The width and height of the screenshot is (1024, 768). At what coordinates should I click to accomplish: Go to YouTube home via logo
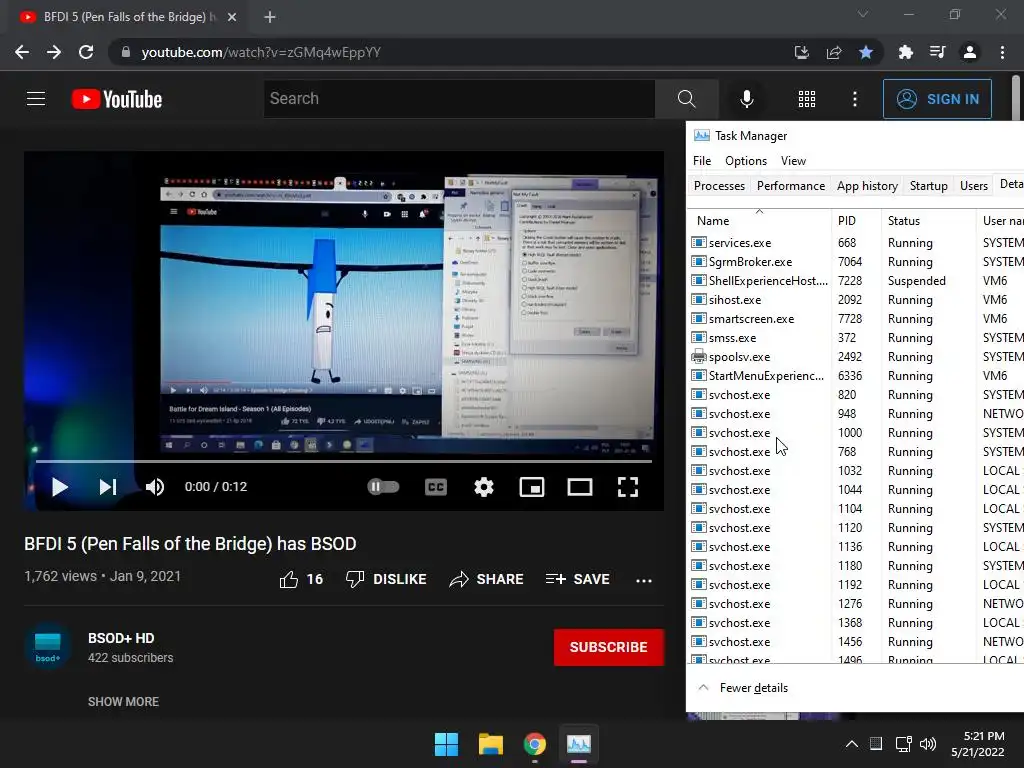coord(117,99)
